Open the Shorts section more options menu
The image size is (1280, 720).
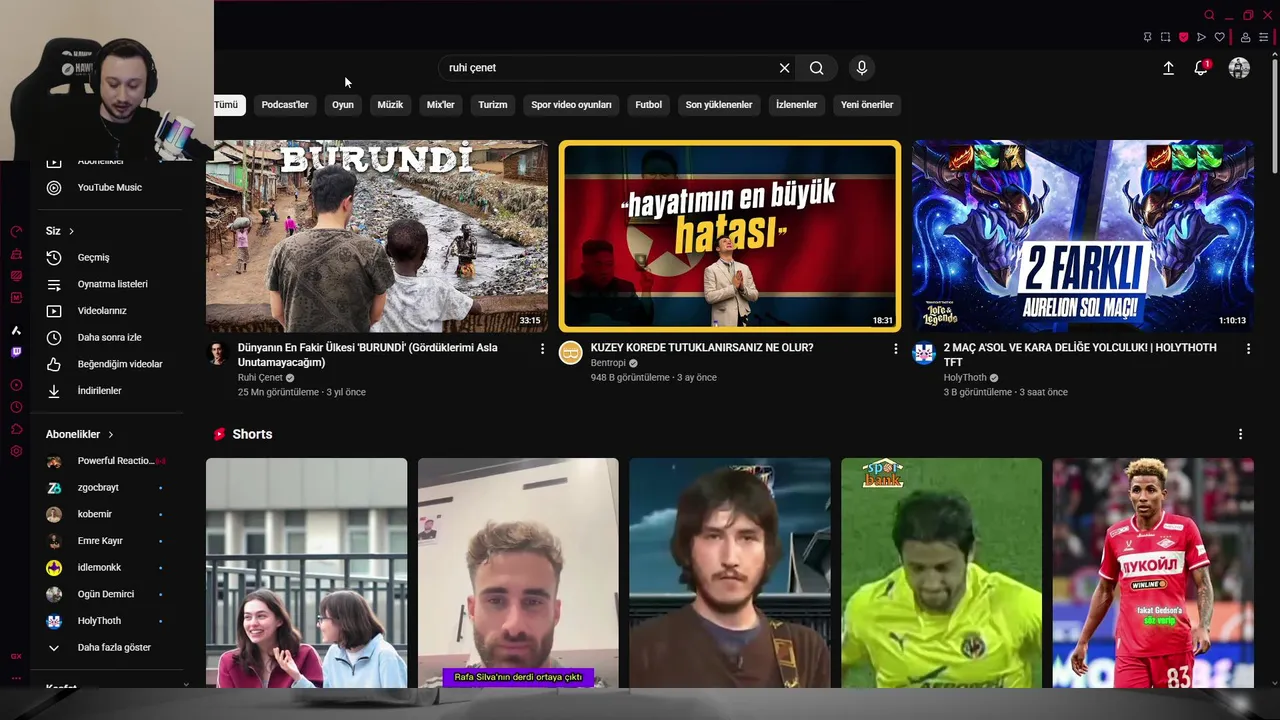pyautogui.click(x=1240, y=434)
